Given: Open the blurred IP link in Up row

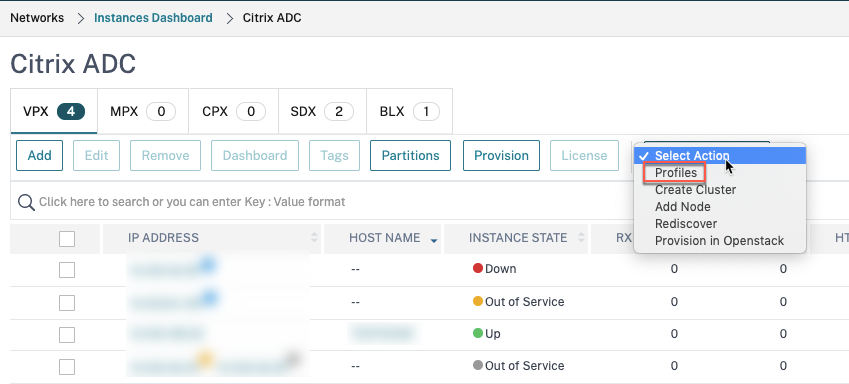Looking at the screenshot, I should pos(167,333).
